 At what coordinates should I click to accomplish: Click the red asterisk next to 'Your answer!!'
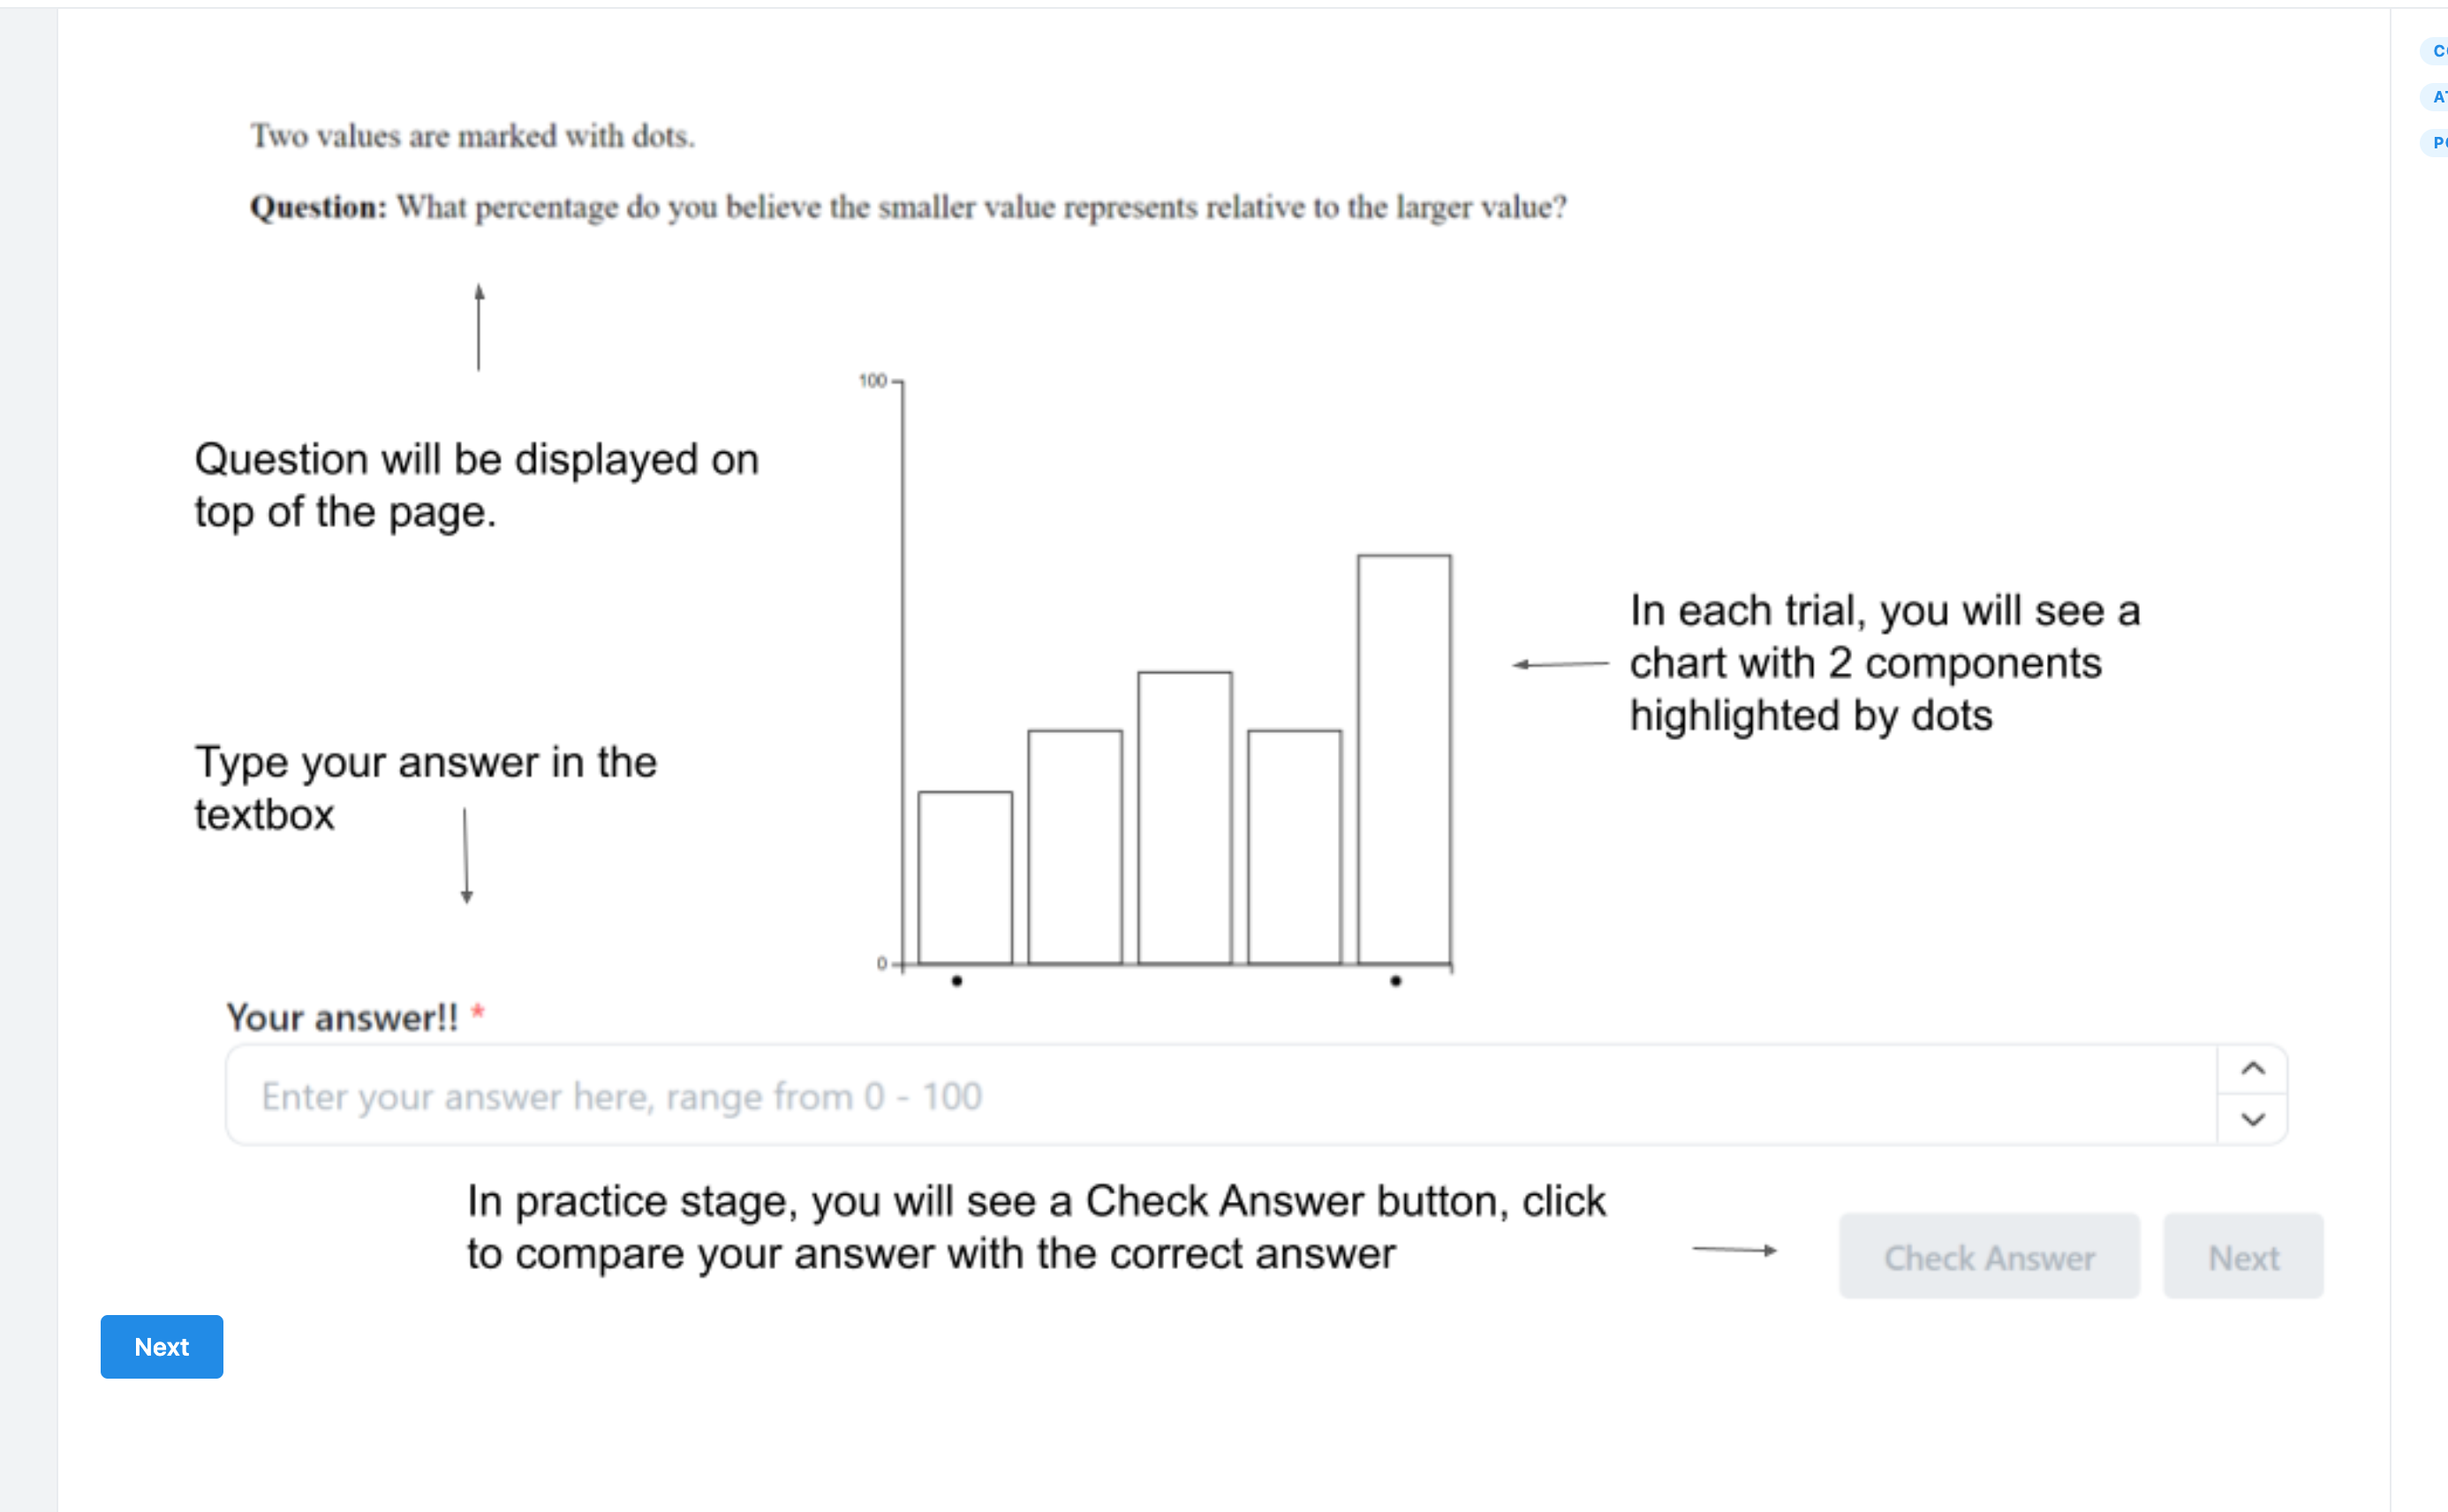tap(478, 1012)
